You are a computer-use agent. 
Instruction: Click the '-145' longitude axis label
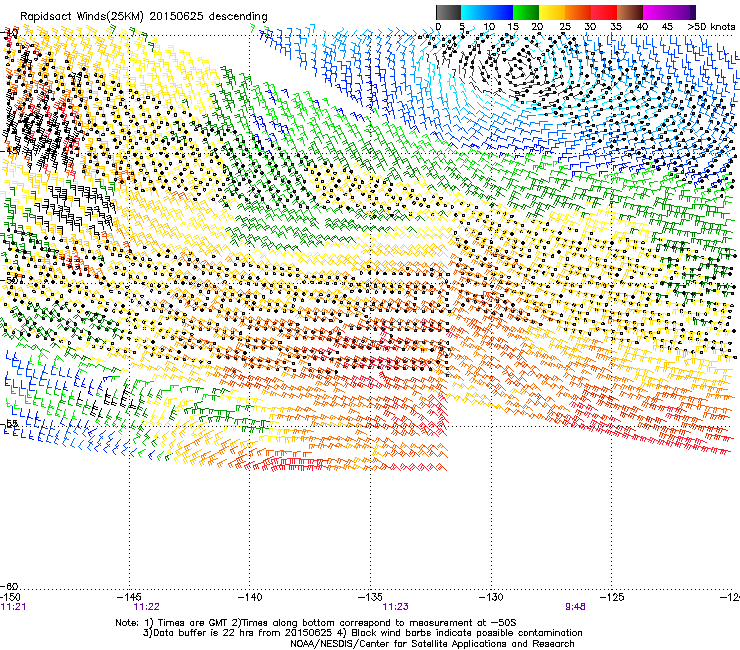click(x=129, y=597)
